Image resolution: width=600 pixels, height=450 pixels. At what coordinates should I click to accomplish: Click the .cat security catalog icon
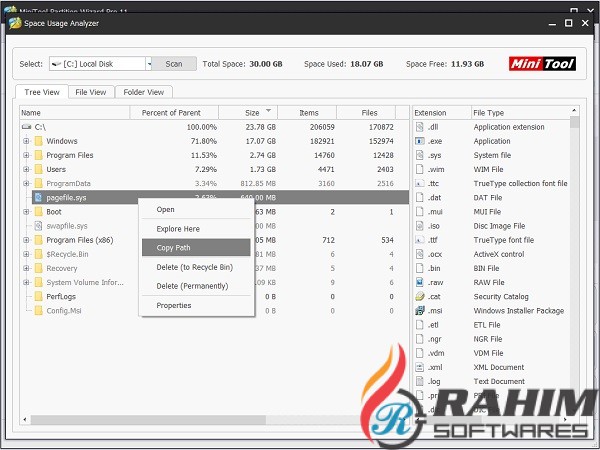click(420, 297)
